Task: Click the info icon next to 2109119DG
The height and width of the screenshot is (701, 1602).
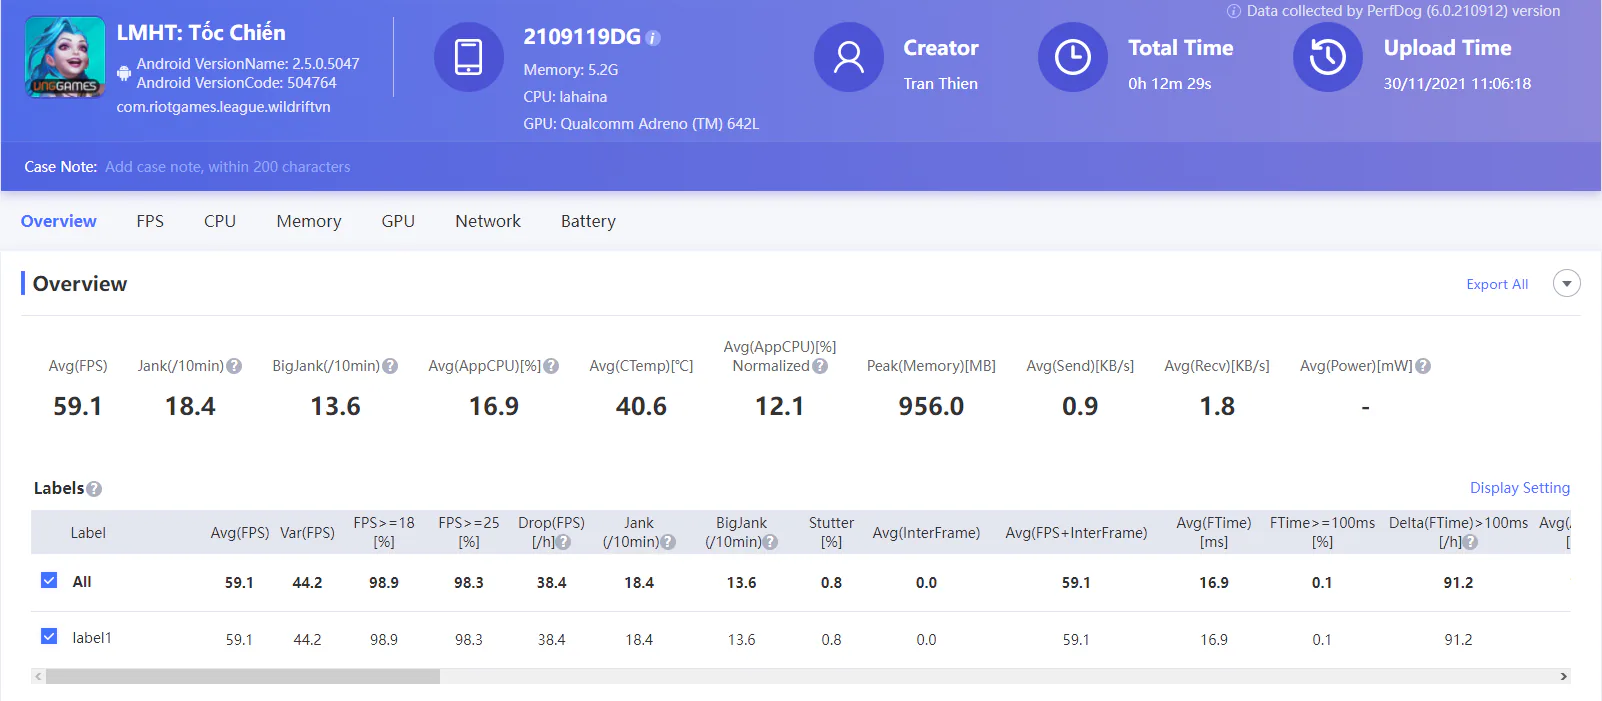Action: (653, 38)
